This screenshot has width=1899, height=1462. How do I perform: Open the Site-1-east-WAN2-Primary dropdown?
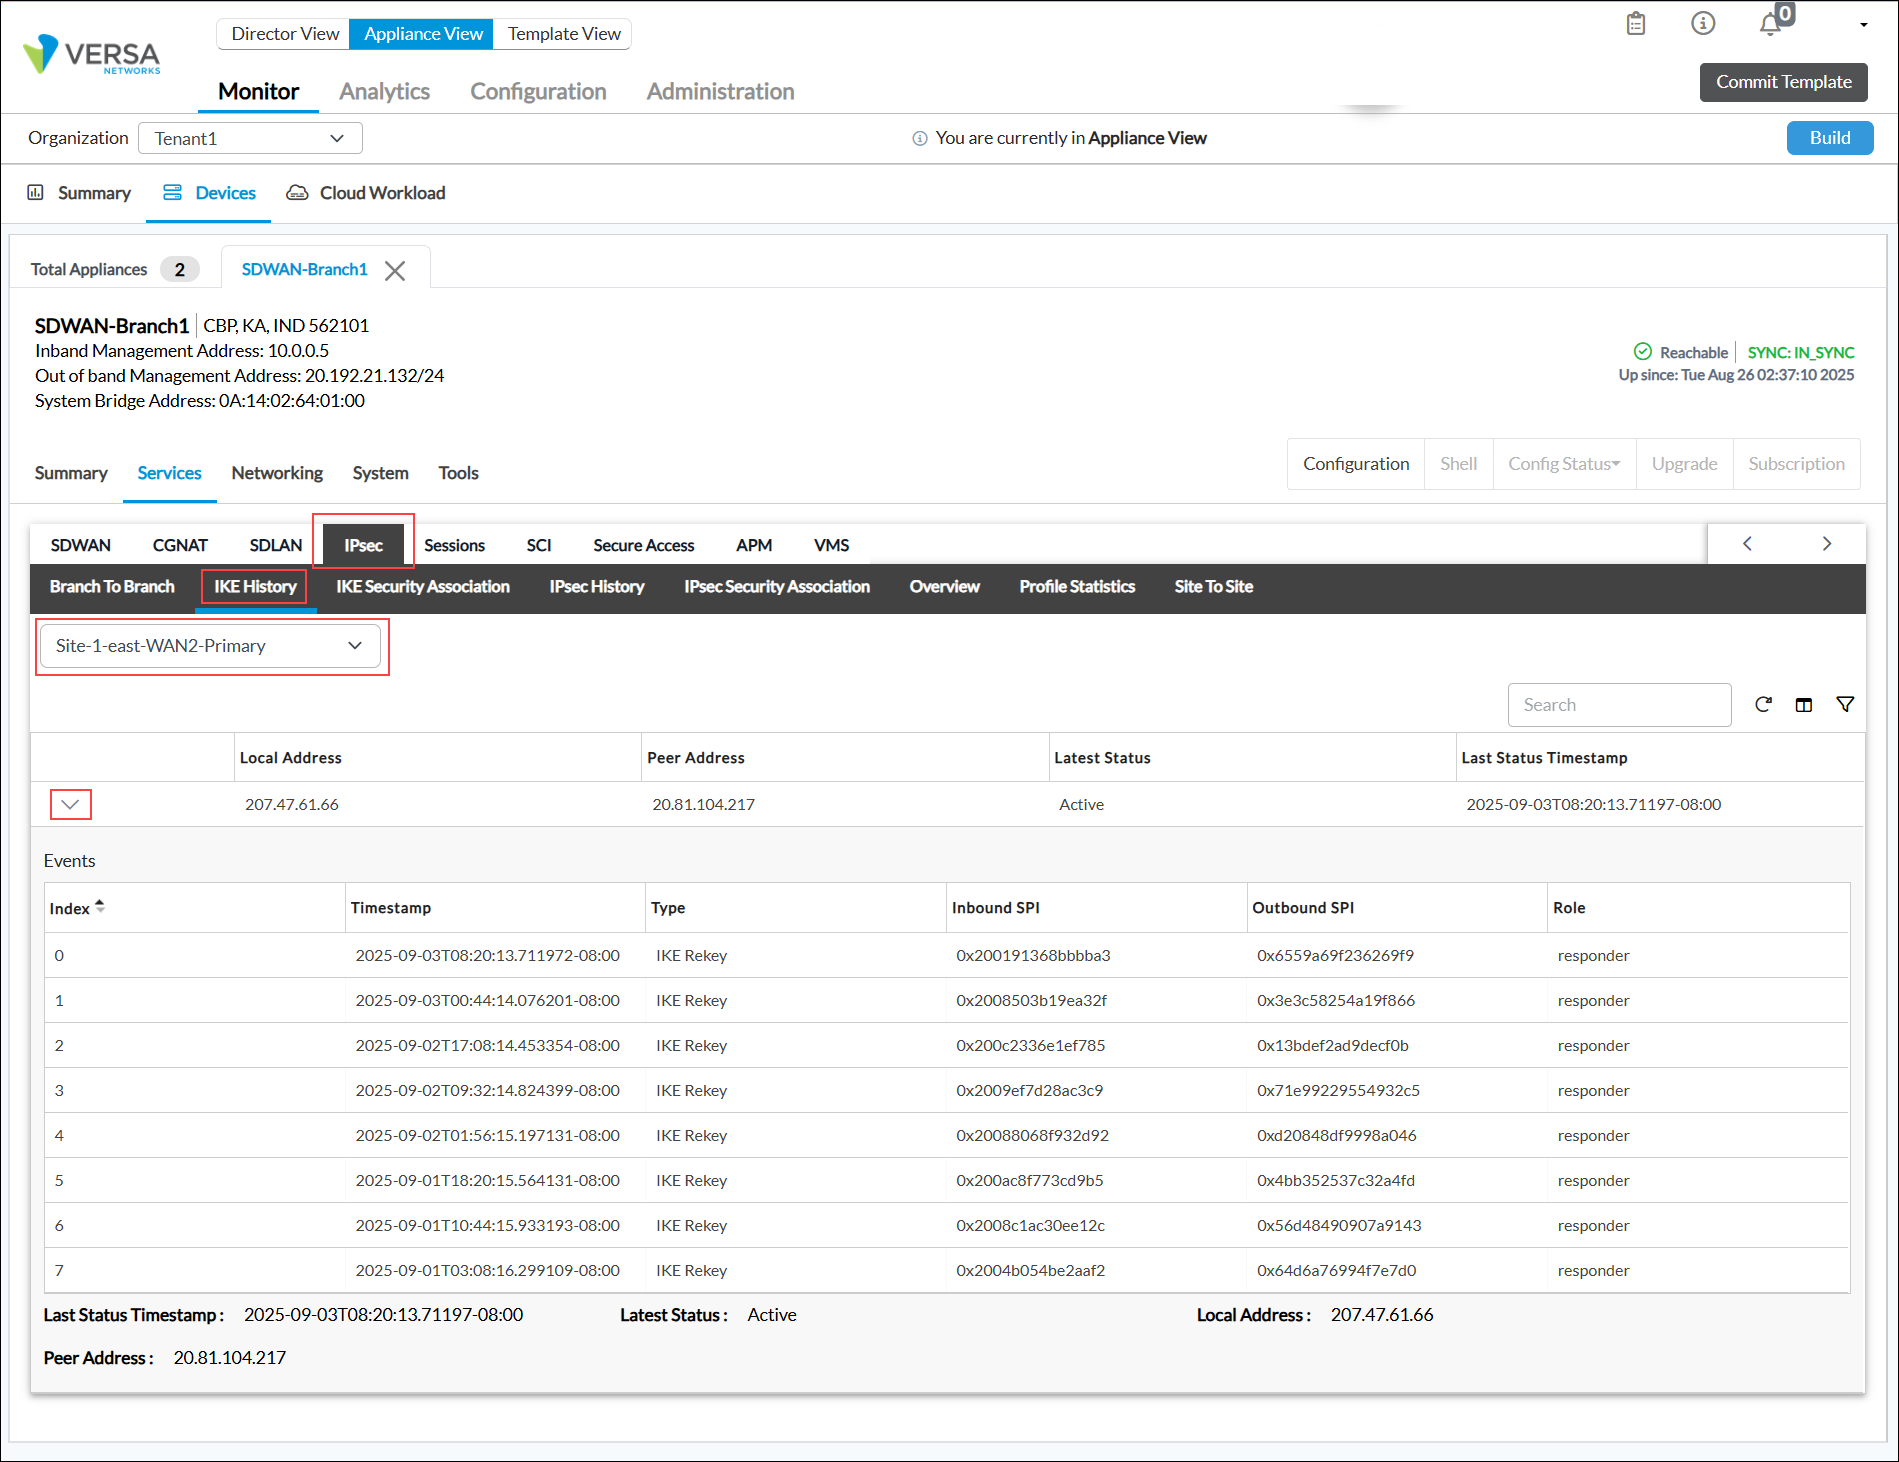click(210, 646)
